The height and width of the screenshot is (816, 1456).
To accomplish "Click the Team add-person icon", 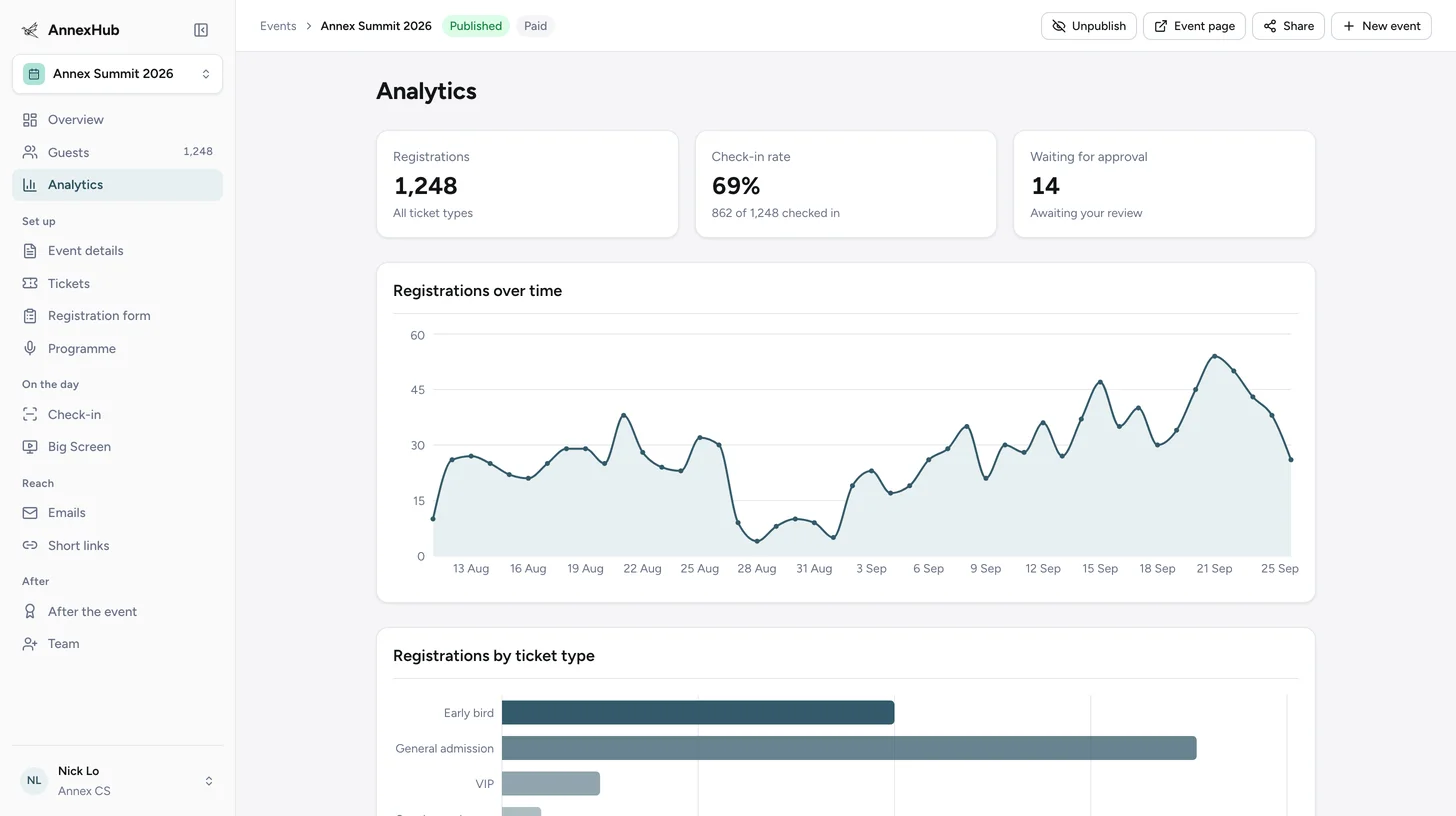I will [30, 644].
